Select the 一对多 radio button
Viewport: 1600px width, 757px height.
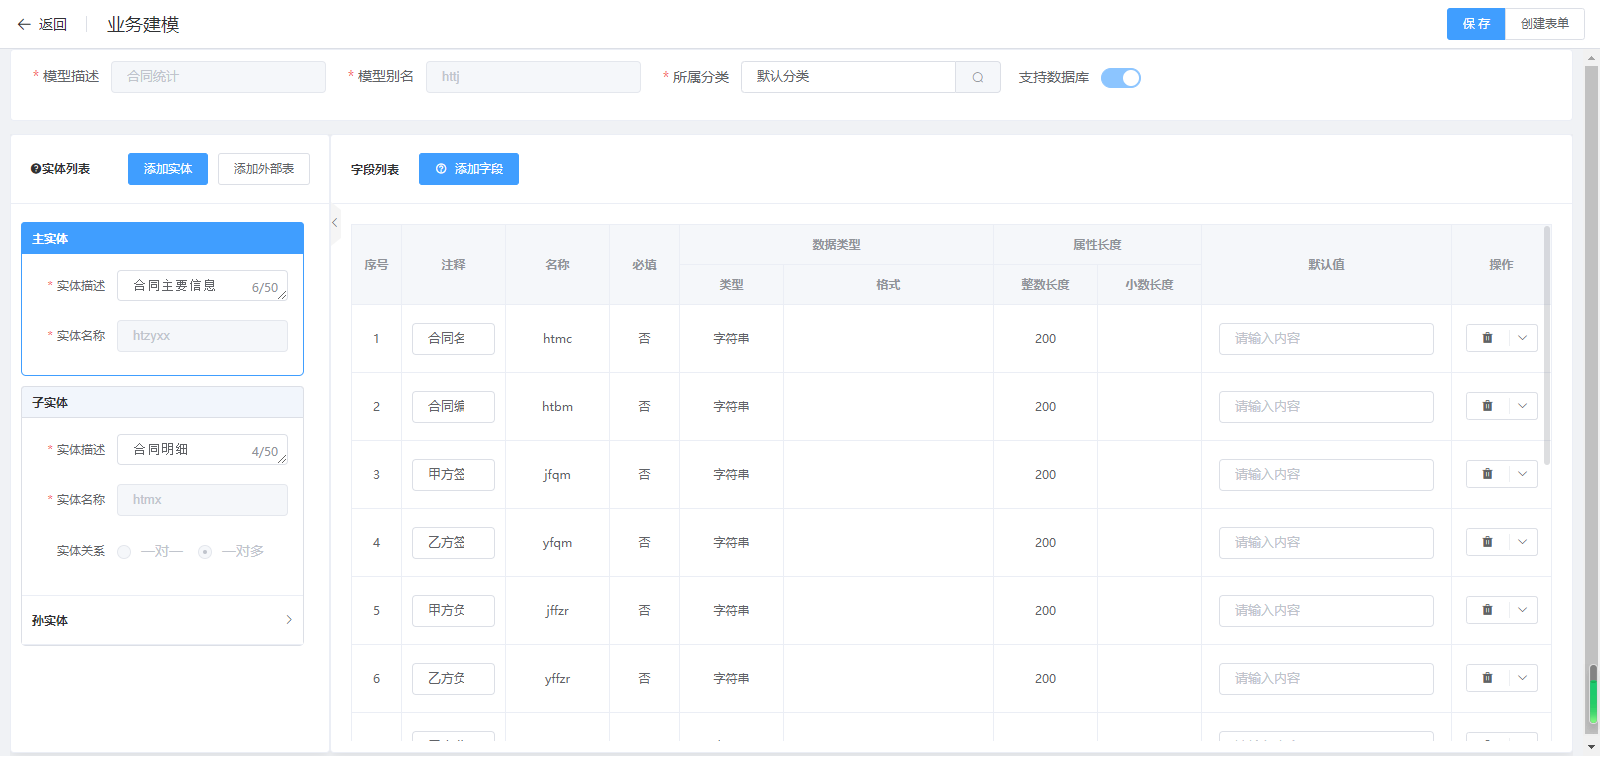pyautogui.click(x=205, y=552)
